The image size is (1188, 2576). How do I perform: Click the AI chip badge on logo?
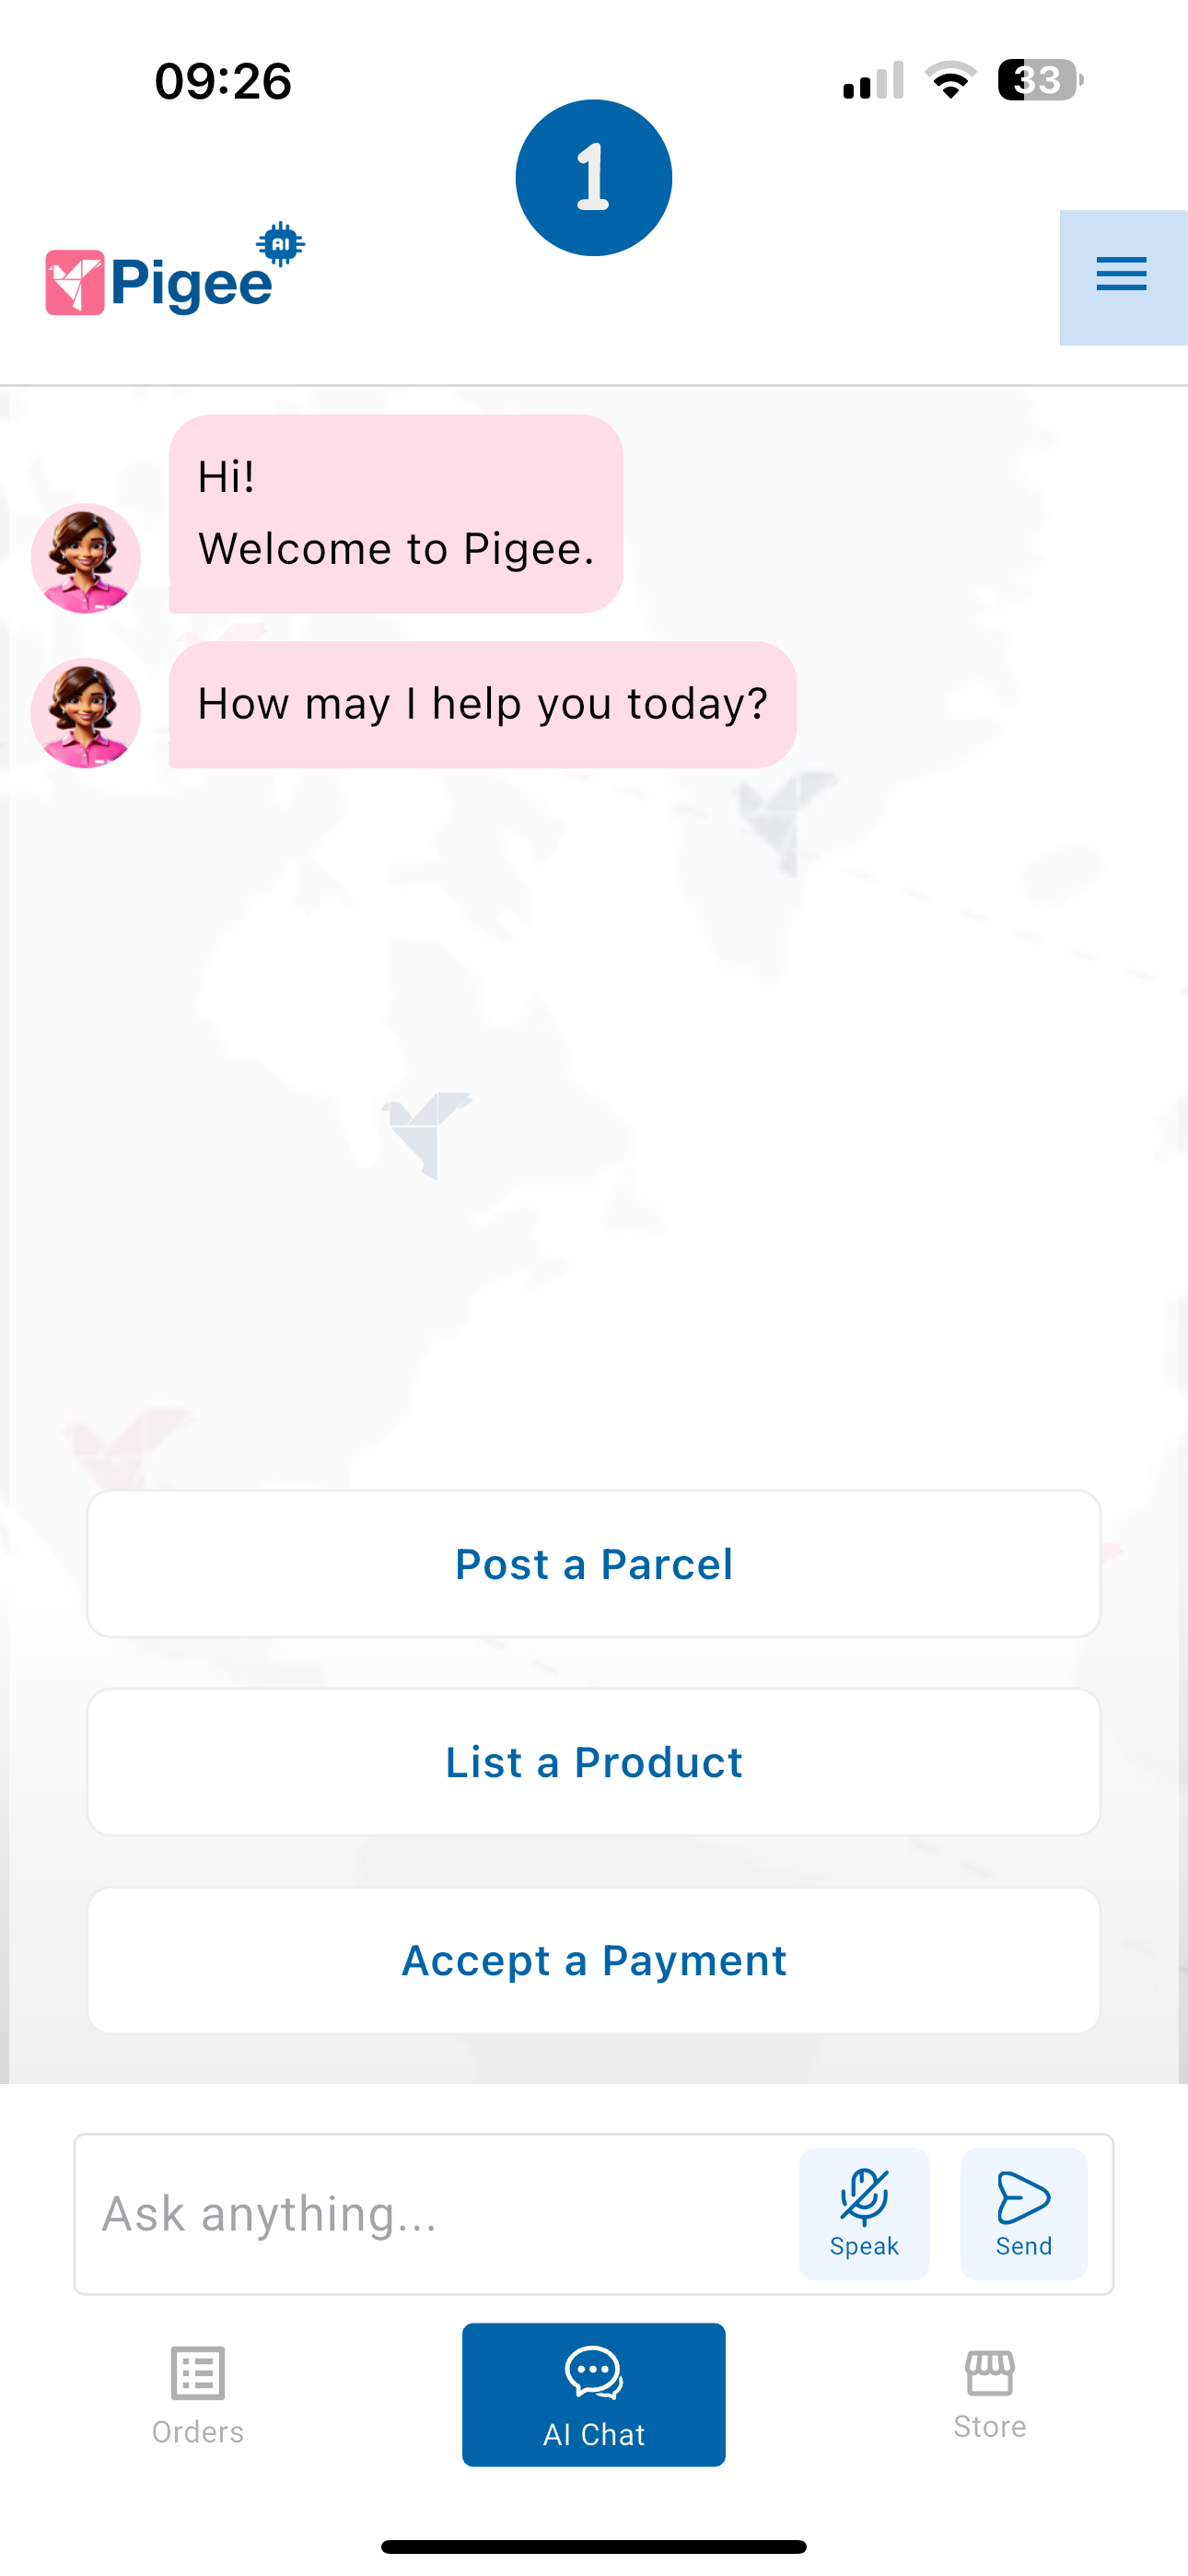281,244
